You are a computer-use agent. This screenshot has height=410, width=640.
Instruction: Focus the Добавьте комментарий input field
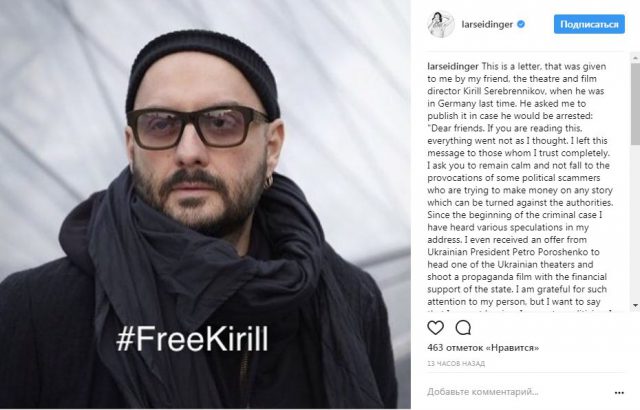518,392
